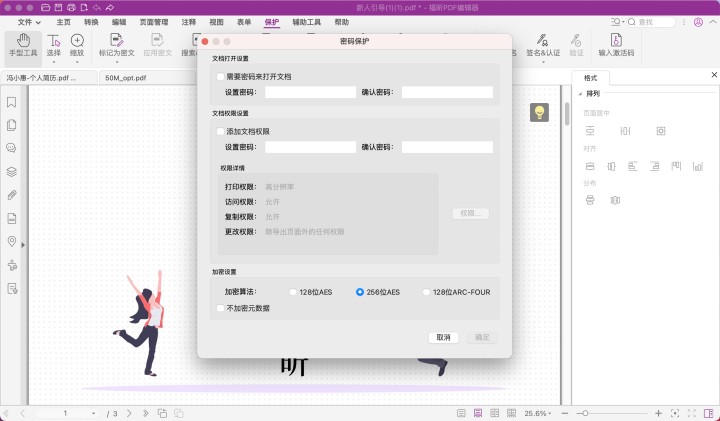Open the attachments paperclip panel in sidebar
Screen dimensions: 720x421
[12, 194]
